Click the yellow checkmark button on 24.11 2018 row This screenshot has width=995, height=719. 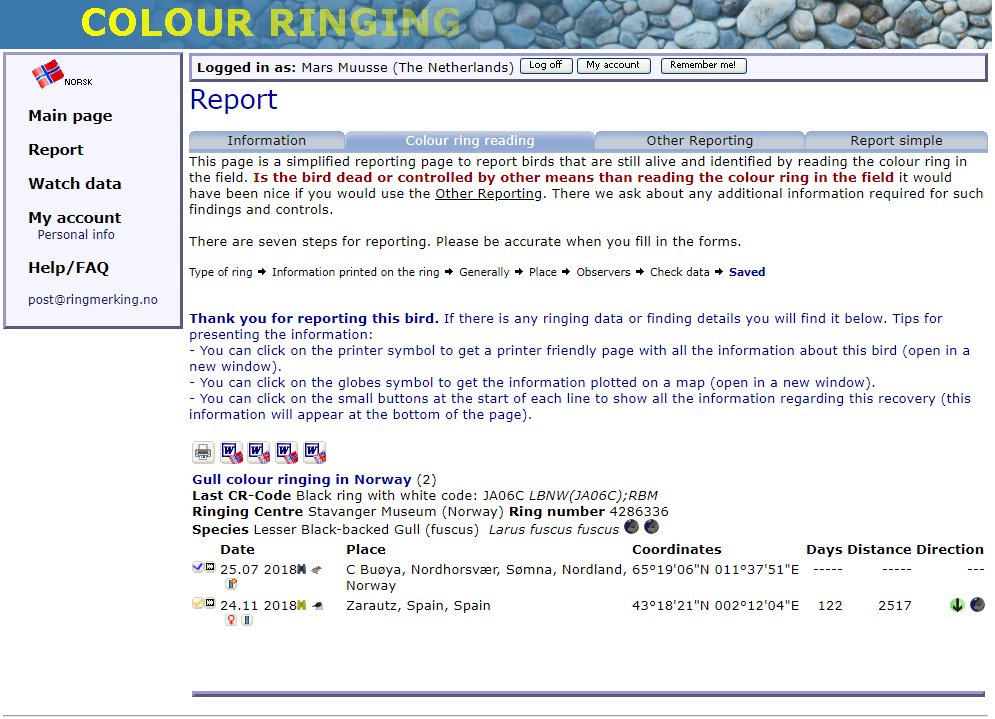(x=197, y=603)
